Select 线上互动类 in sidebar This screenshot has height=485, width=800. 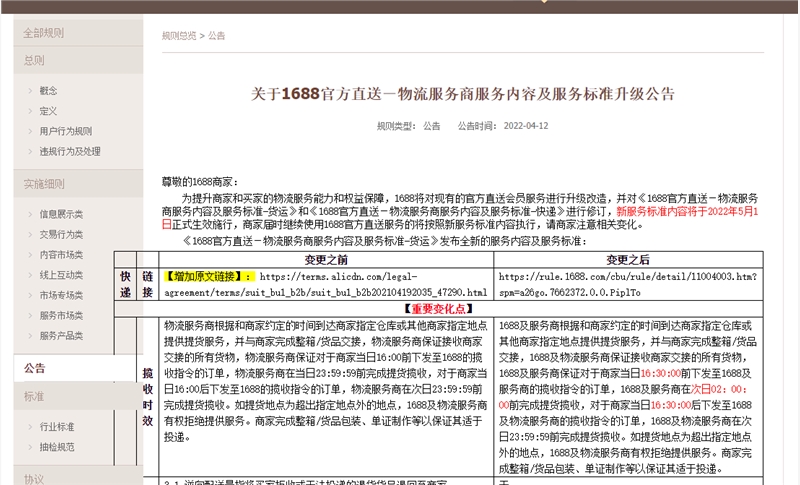coord(61,275)
